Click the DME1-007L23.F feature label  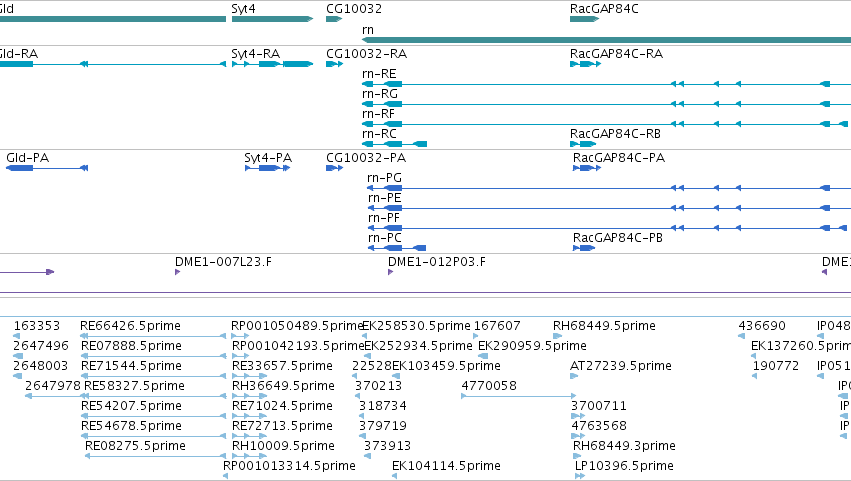click(223, 262)
